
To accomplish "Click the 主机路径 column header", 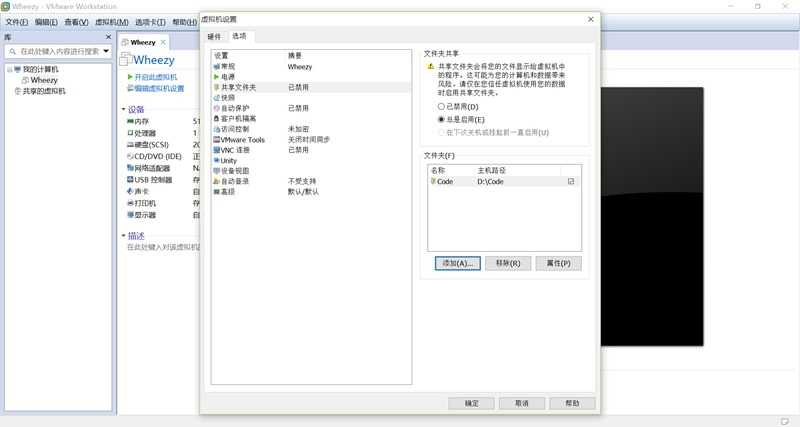I will pyautogui.click(x=492, y=170).
